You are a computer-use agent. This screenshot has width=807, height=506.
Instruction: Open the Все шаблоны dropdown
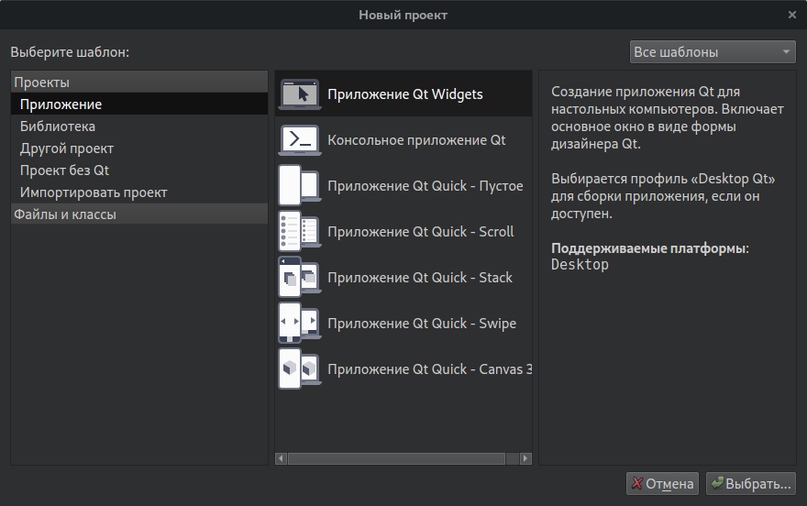click(713, 52)
